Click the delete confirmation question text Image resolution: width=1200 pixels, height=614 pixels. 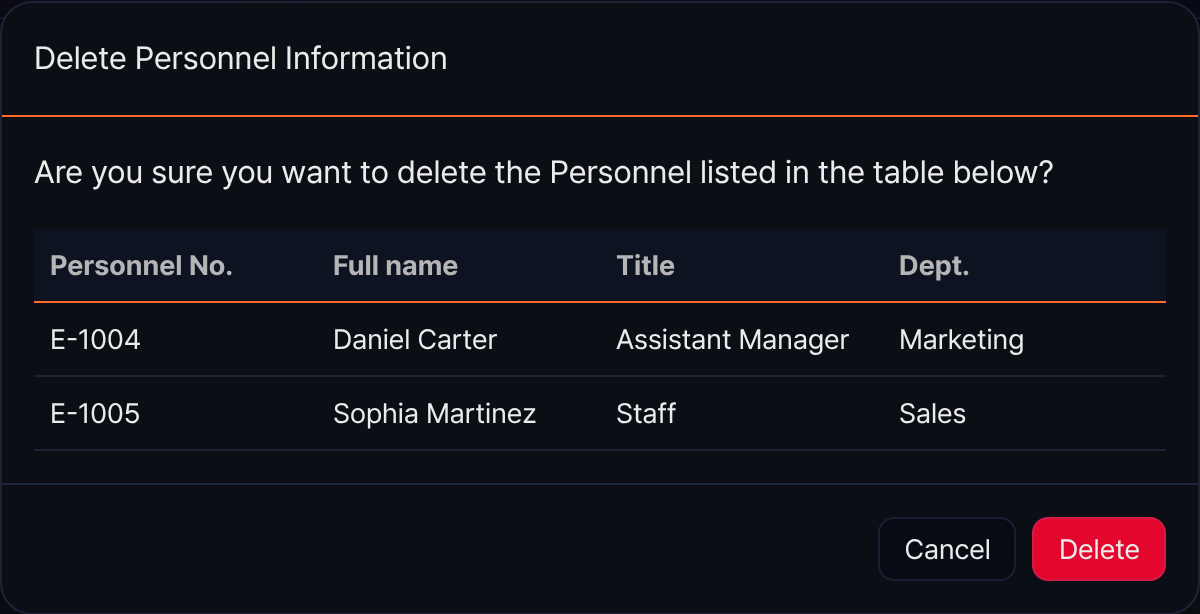[x=544, y=173]
